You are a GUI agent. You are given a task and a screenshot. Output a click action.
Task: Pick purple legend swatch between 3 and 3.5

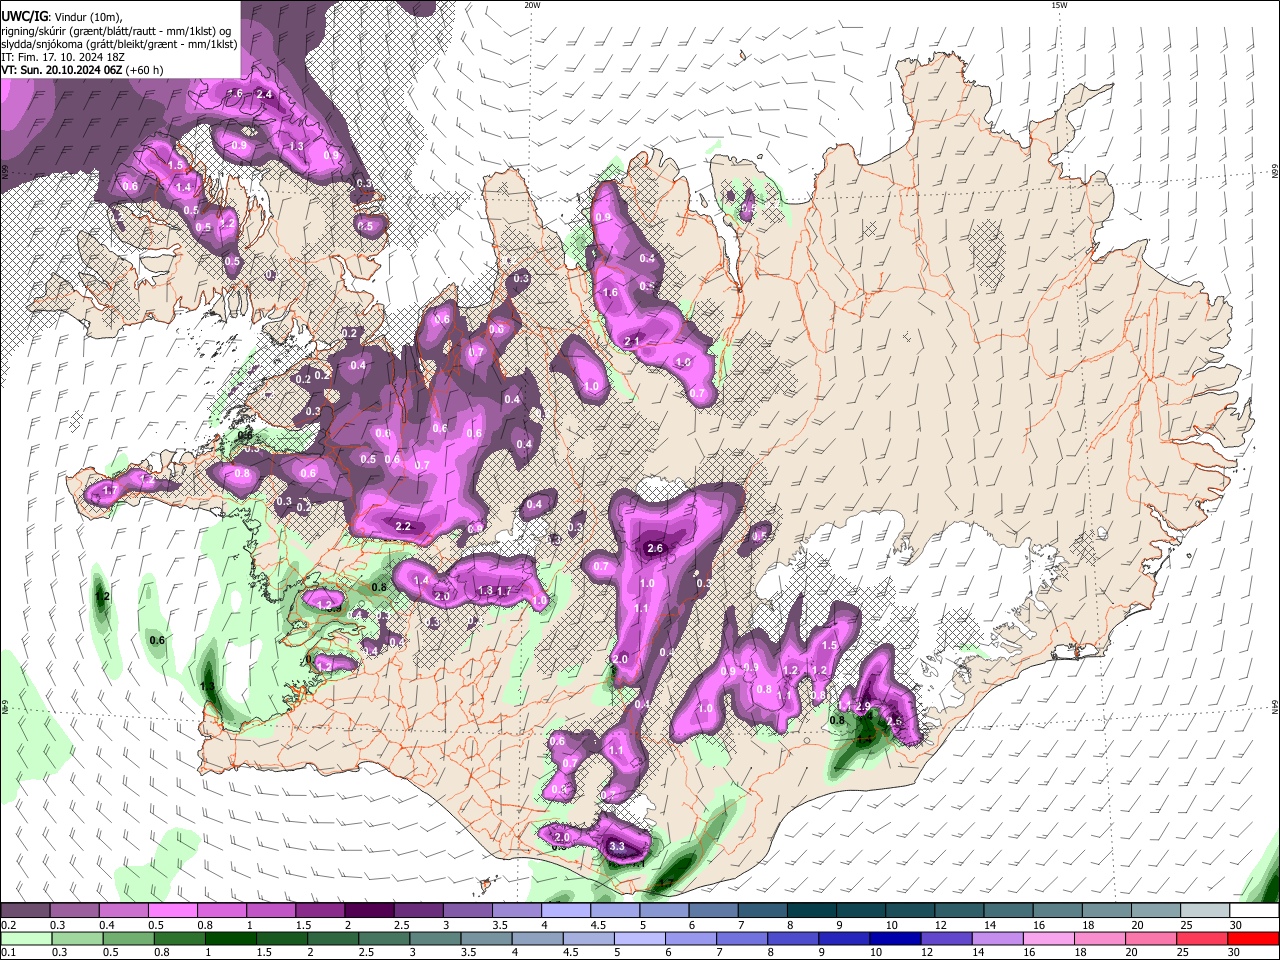[x=466, y=911]
